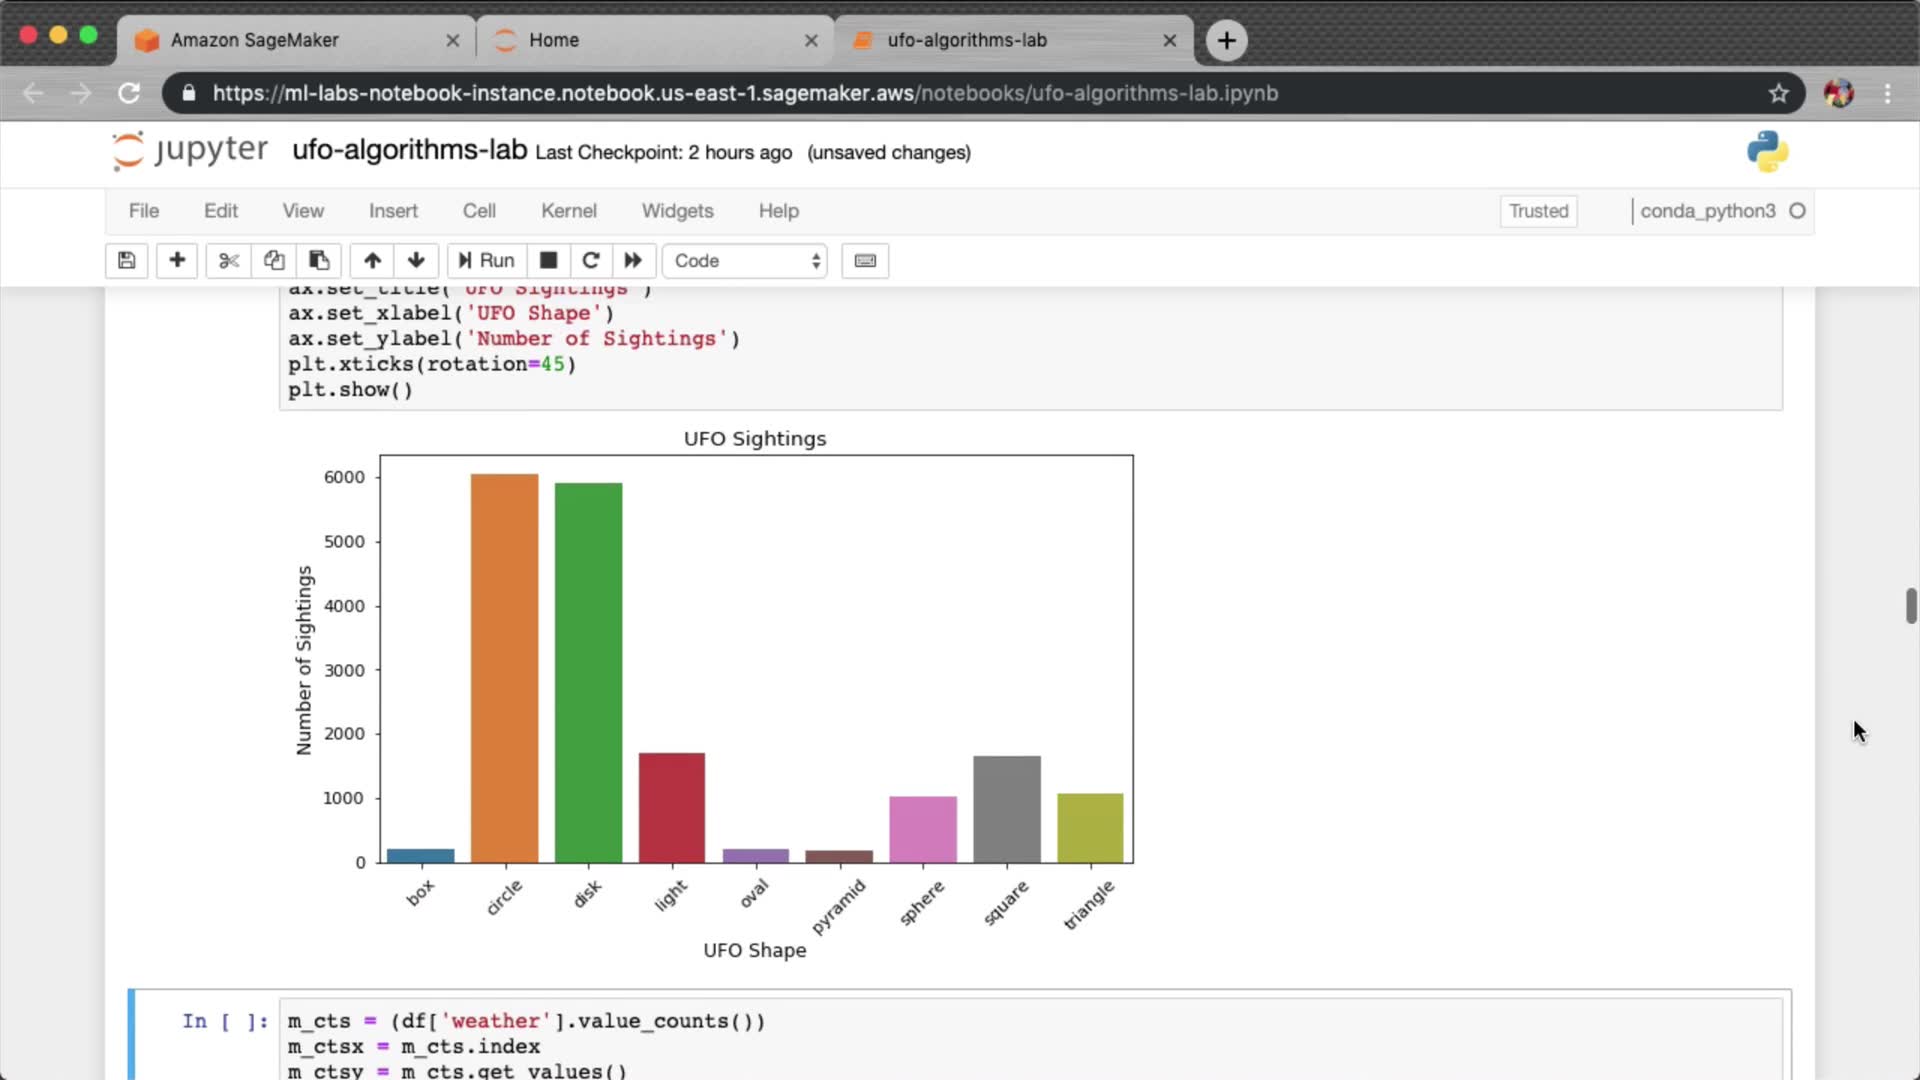Open the Widgets menu
Screen dimensions: 1920x1080
click(677, 211)
